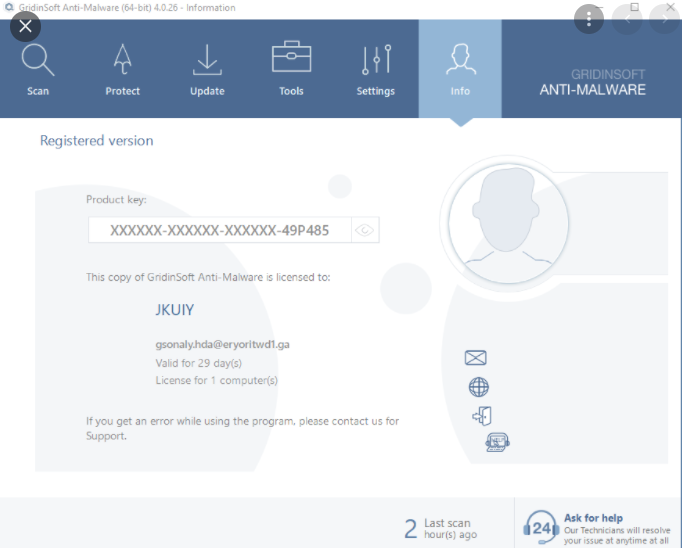Click the 24-hour headset help icon
682x548 pixels.
click(x=541, y=528)
